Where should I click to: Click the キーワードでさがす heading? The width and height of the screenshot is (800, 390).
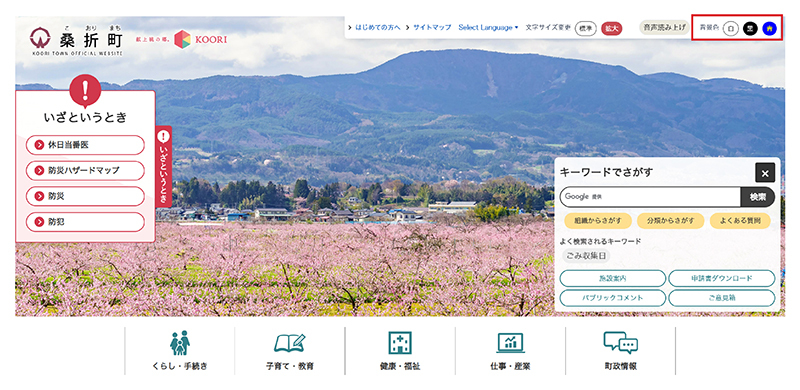[x=606, y=173]
